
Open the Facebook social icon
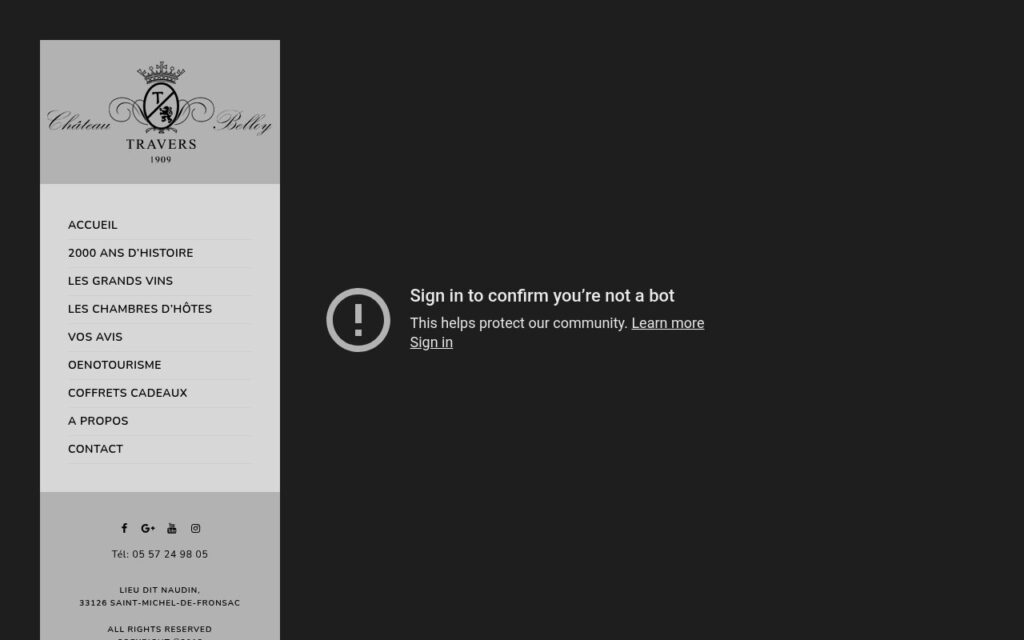124,528
